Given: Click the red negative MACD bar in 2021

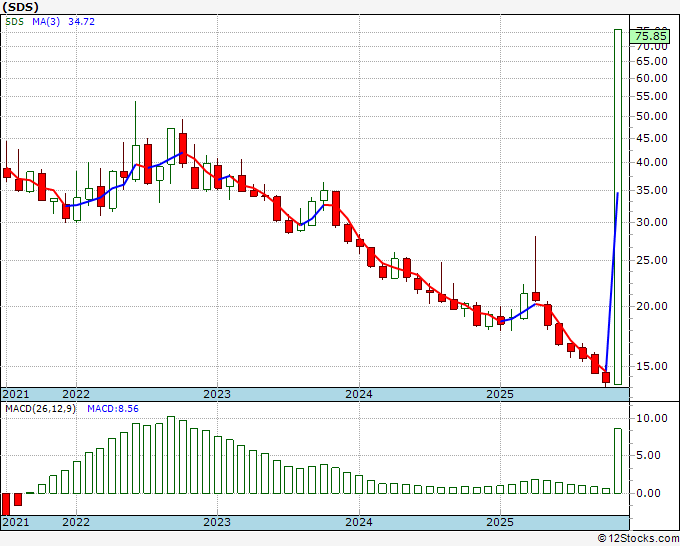Looking at the screenshot, I should click(x=6, y=503).
